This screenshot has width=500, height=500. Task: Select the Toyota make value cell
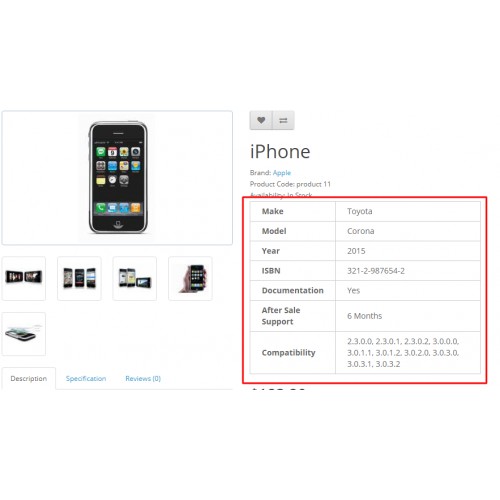pyautogui.click(x=408, y=211)
